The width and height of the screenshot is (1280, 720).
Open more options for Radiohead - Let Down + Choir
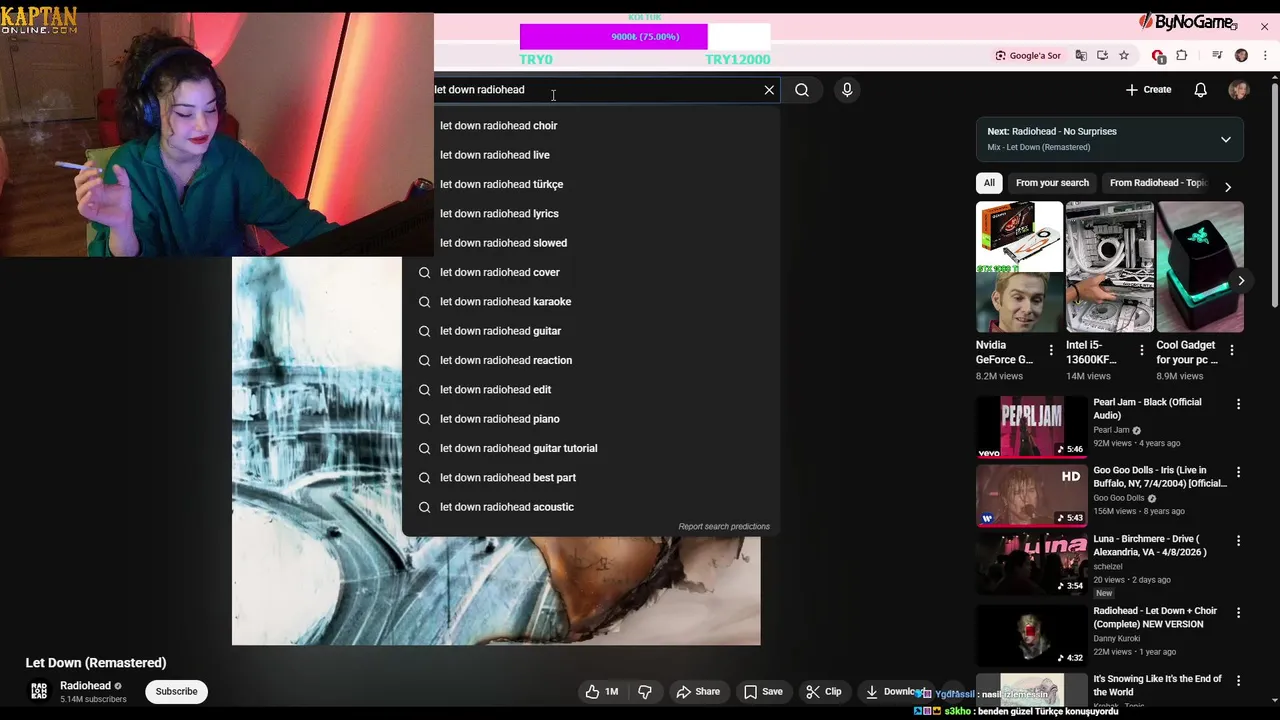point(1238,612)
